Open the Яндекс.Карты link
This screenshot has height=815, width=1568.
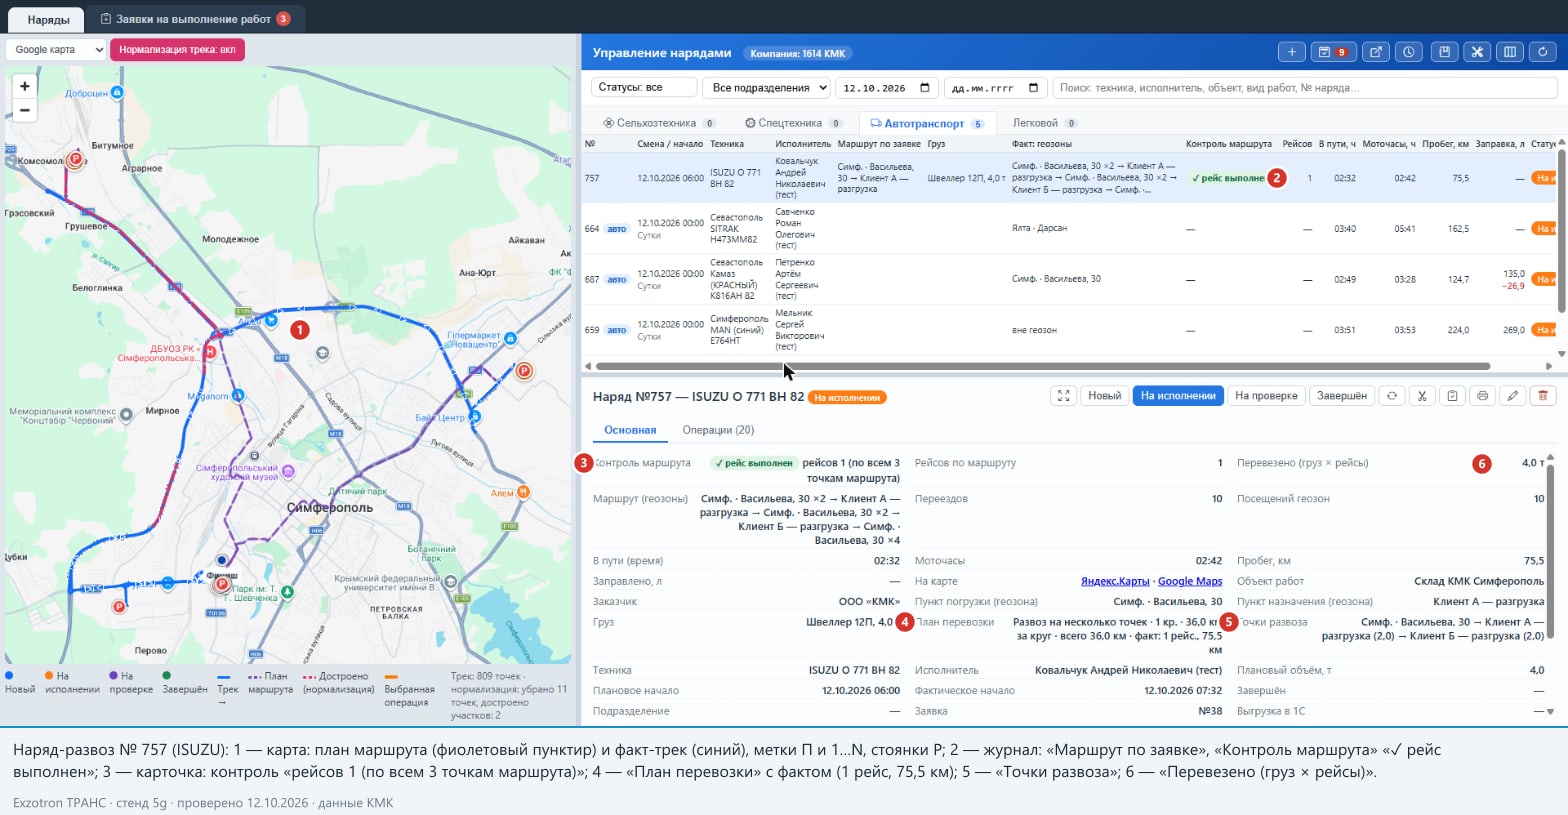coord(1115,581)
